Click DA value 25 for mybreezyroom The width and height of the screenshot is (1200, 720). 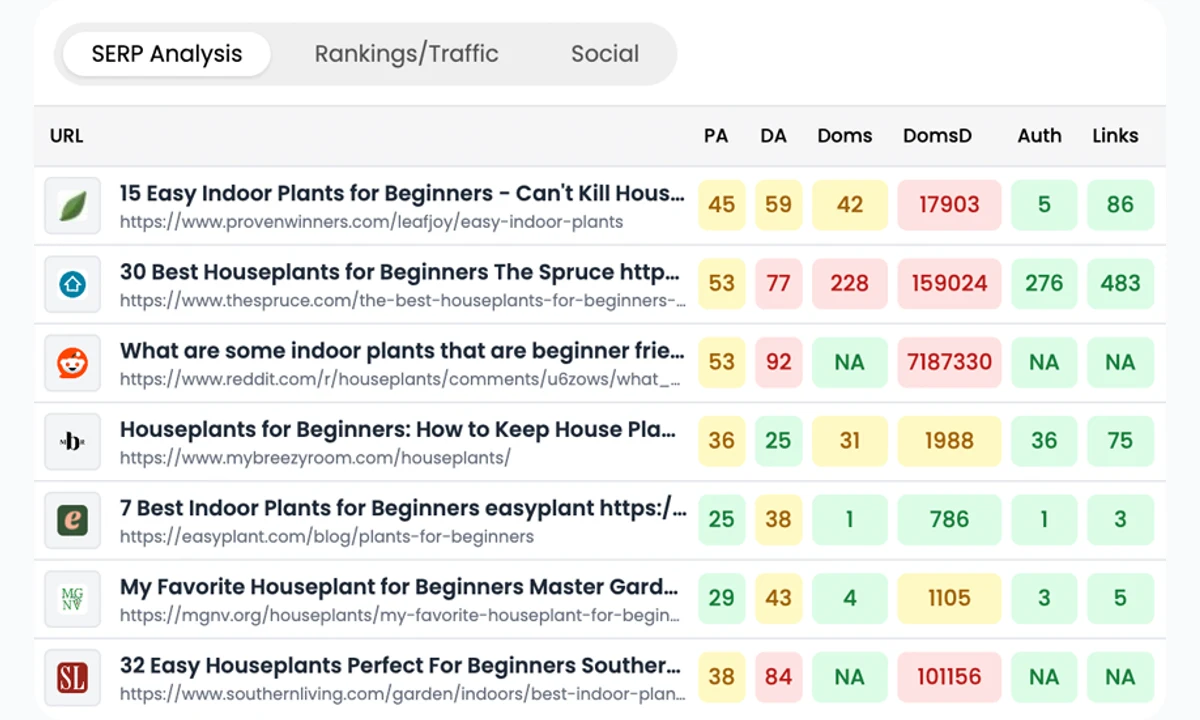tap(778, 441)
